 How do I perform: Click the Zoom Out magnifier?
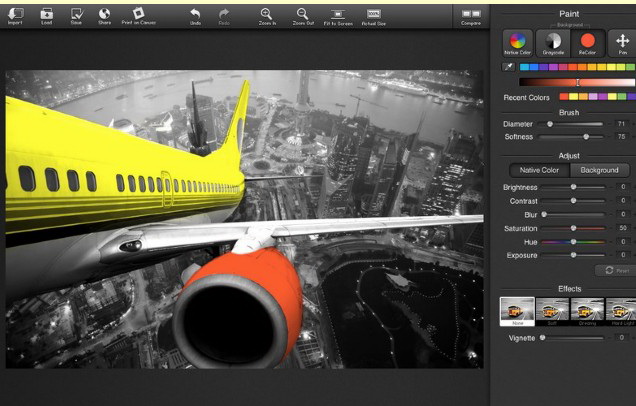click(301, 14)
